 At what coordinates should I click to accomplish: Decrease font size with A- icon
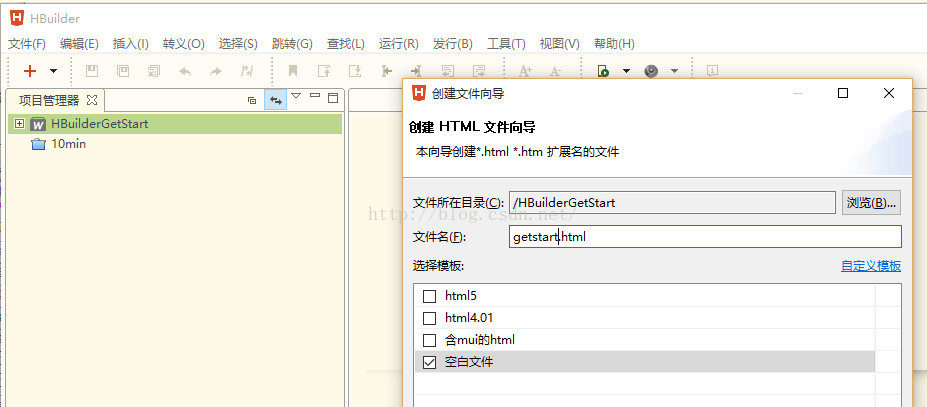[x=555, y=72]
